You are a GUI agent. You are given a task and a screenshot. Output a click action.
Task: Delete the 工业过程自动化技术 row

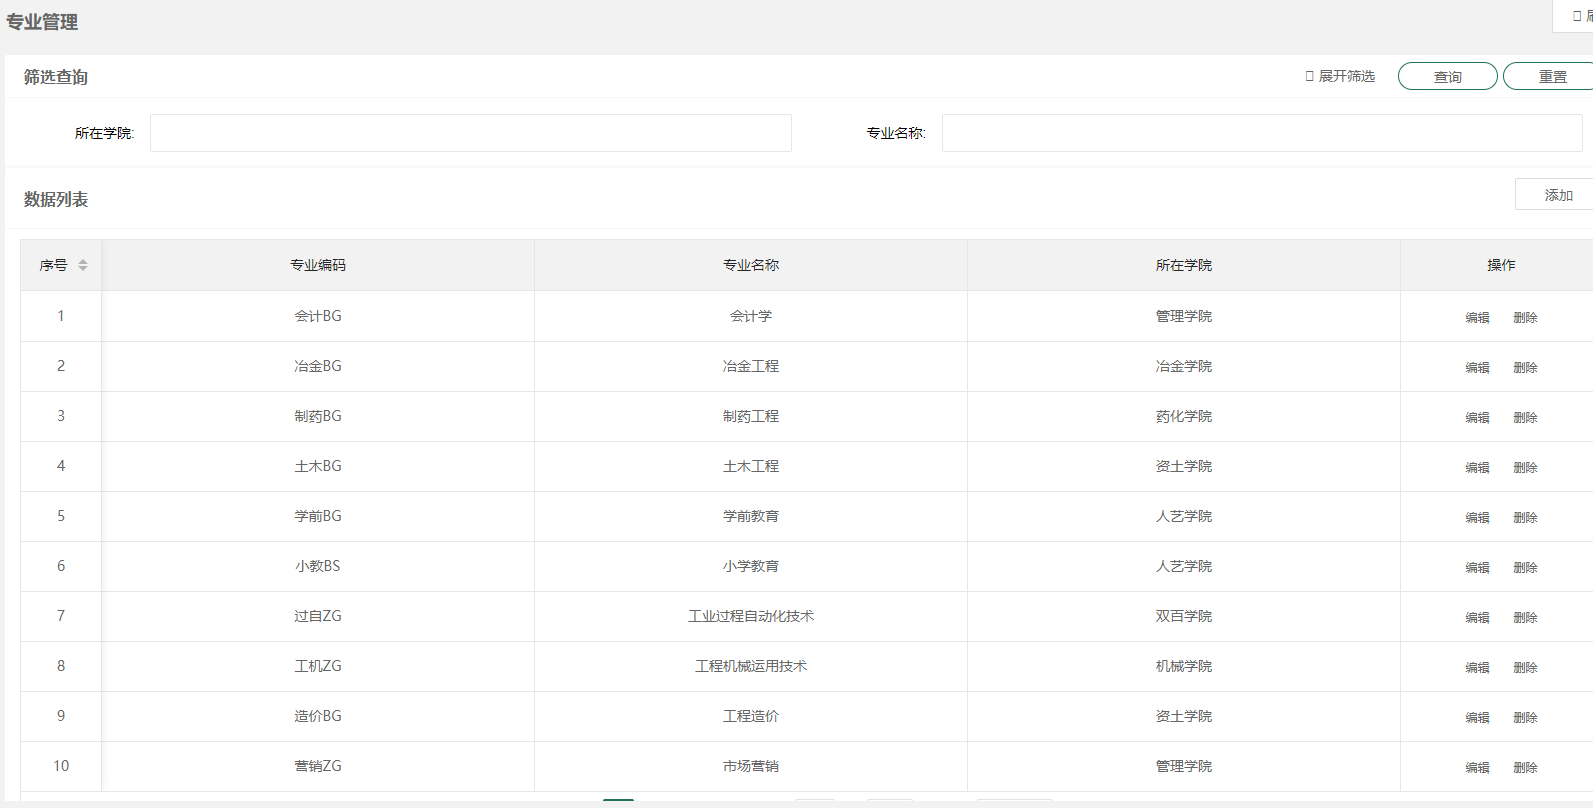pos(1525,618)
